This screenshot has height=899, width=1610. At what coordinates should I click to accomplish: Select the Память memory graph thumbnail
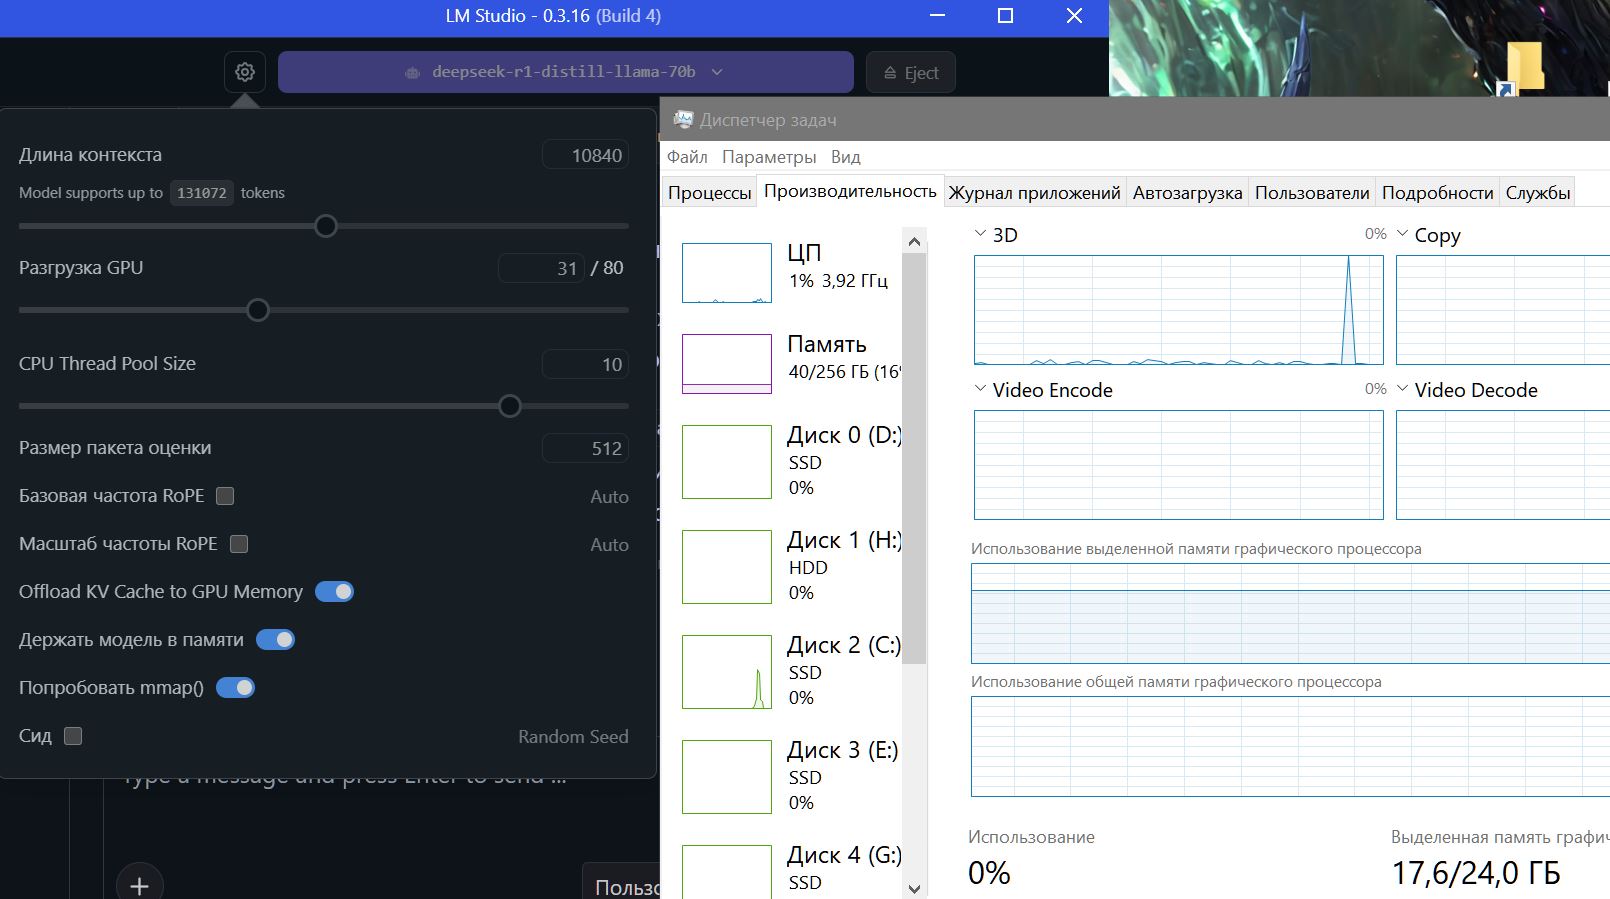[727, 363]
